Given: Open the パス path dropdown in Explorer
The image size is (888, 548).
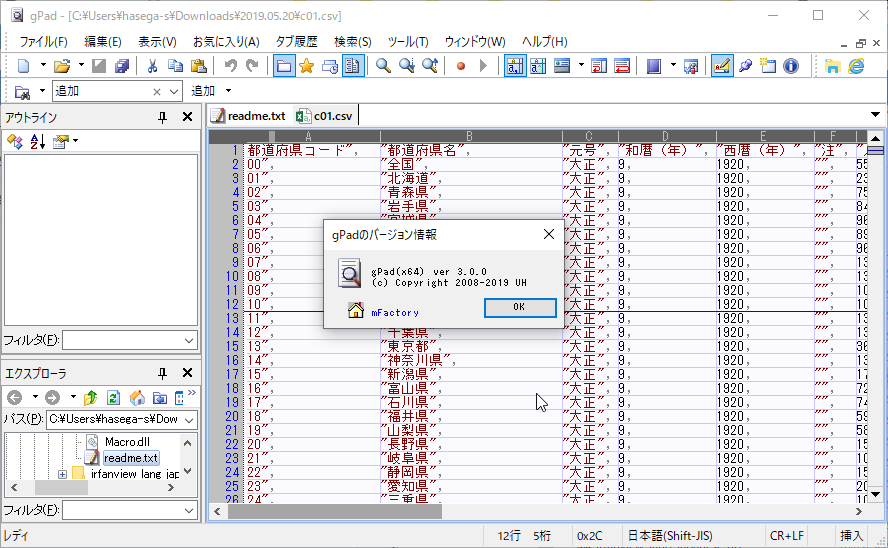Looking at the screenshot, I should 189,419.
